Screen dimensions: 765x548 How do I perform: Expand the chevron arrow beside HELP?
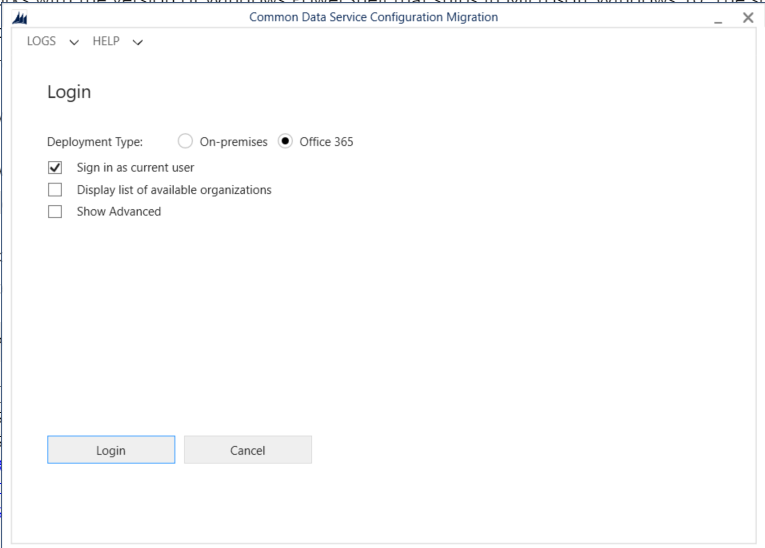coord(137,42)
